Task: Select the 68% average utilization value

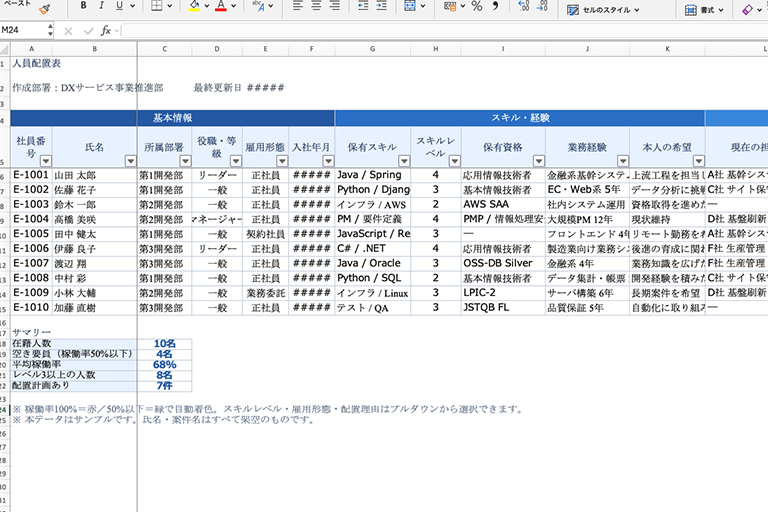Action: tap(165, 365)
